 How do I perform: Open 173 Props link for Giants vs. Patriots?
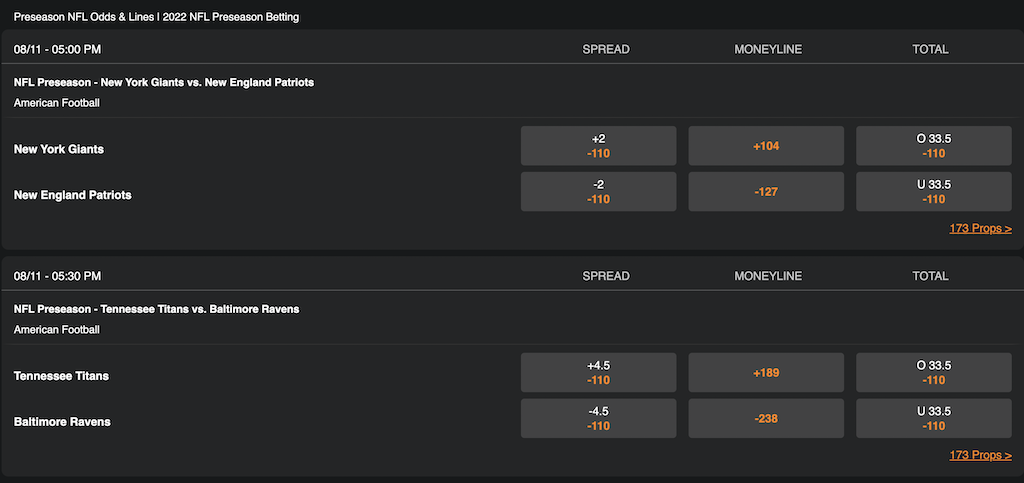click(x=980, y=228)
